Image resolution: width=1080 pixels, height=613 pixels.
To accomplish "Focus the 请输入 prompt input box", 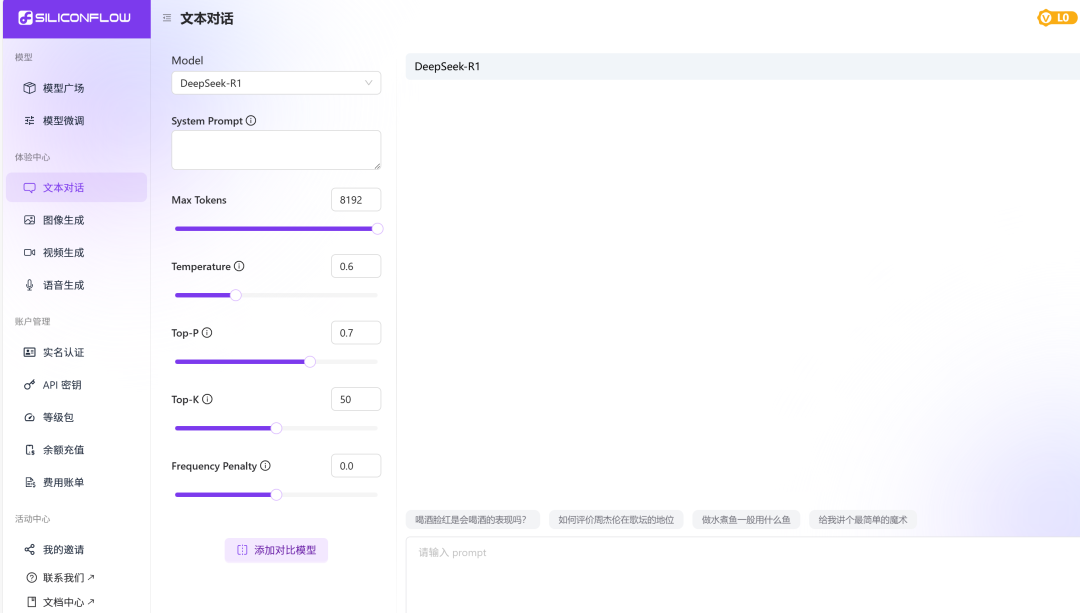I will coord(743,575).
